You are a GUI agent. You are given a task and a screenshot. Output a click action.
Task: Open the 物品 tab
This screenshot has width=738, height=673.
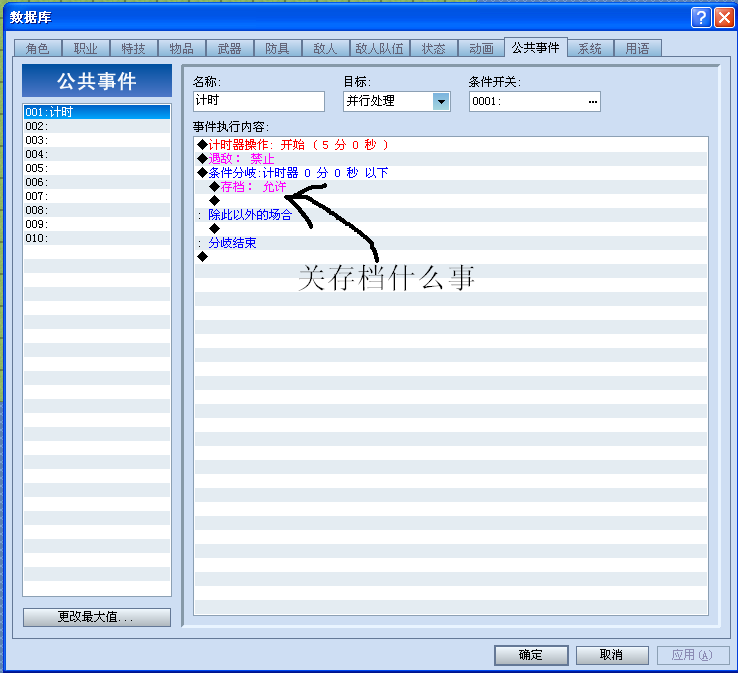point(182,48)
